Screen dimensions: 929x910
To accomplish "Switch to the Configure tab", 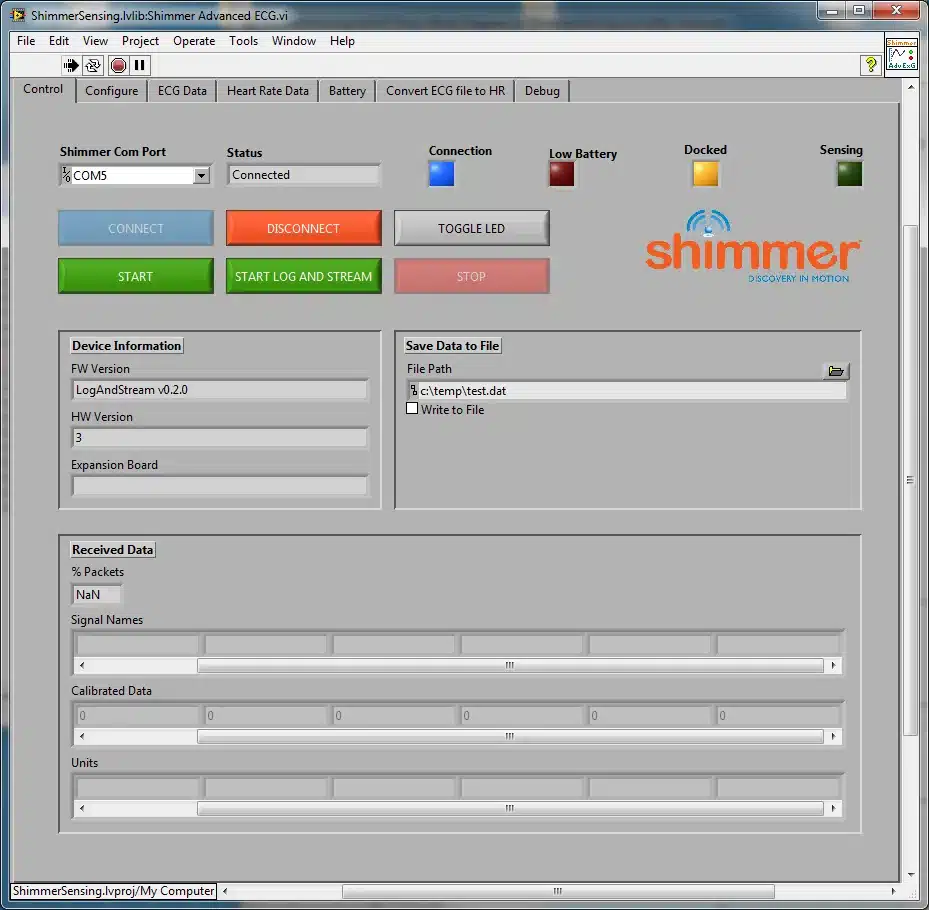I will click(111, 91).
